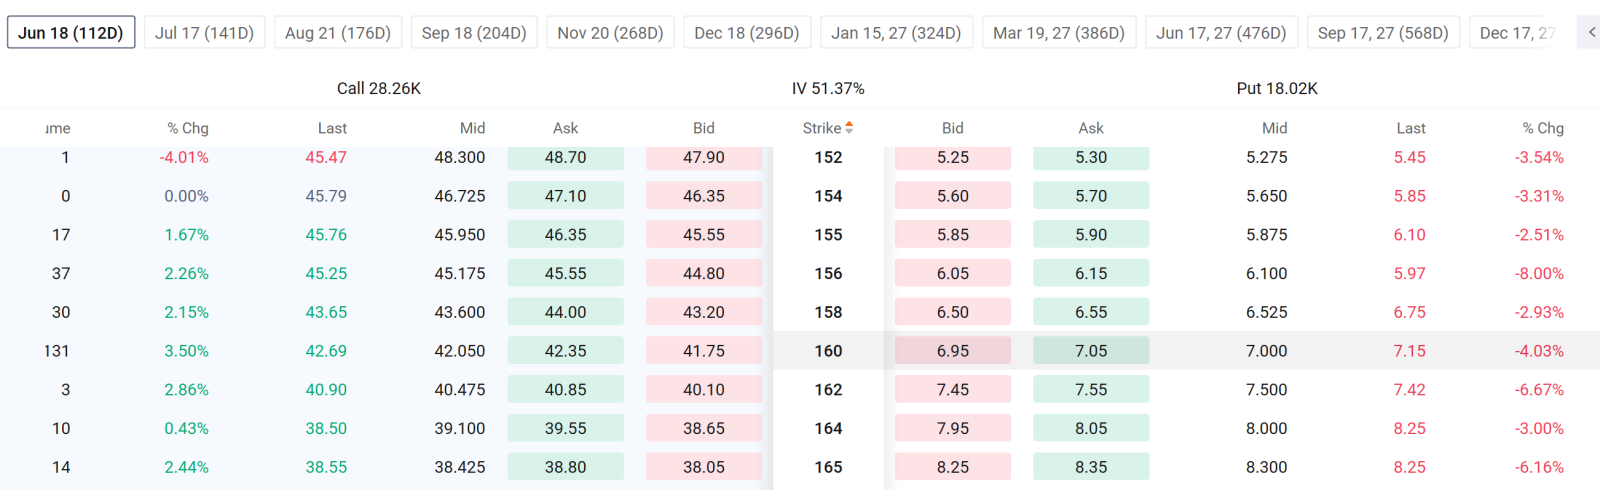1600x490 pixels.
Task: Click the call bid price 41.75 at strike 160
Action: coord(704,351)
